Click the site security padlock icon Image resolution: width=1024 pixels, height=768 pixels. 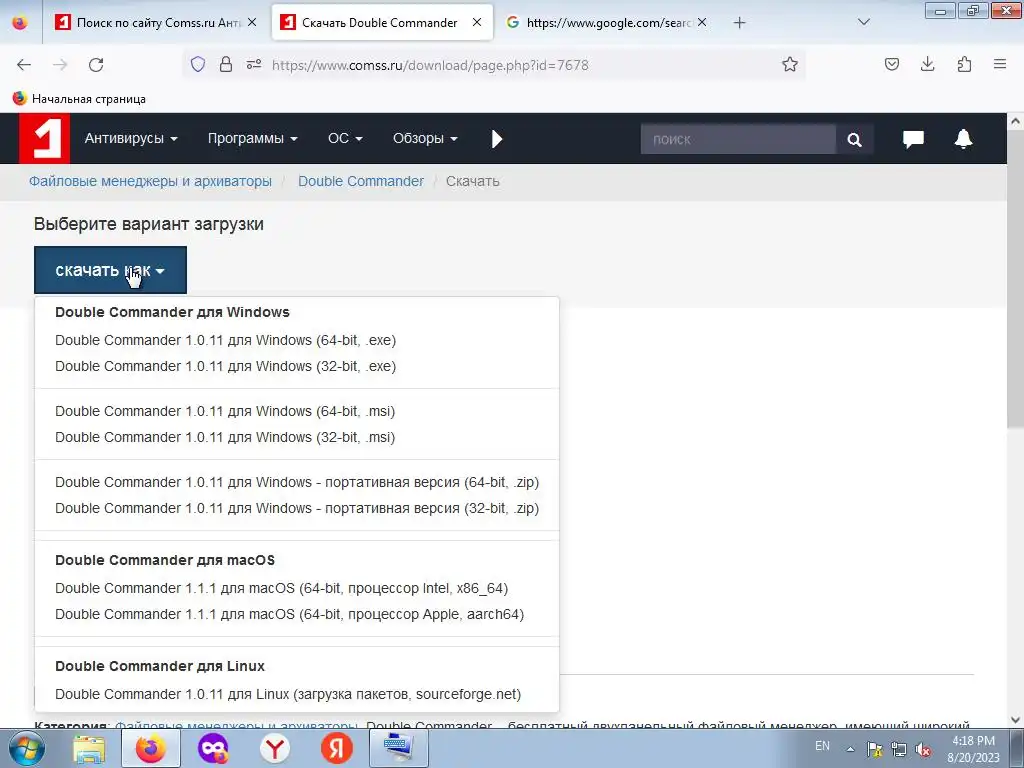click(226, 64)
